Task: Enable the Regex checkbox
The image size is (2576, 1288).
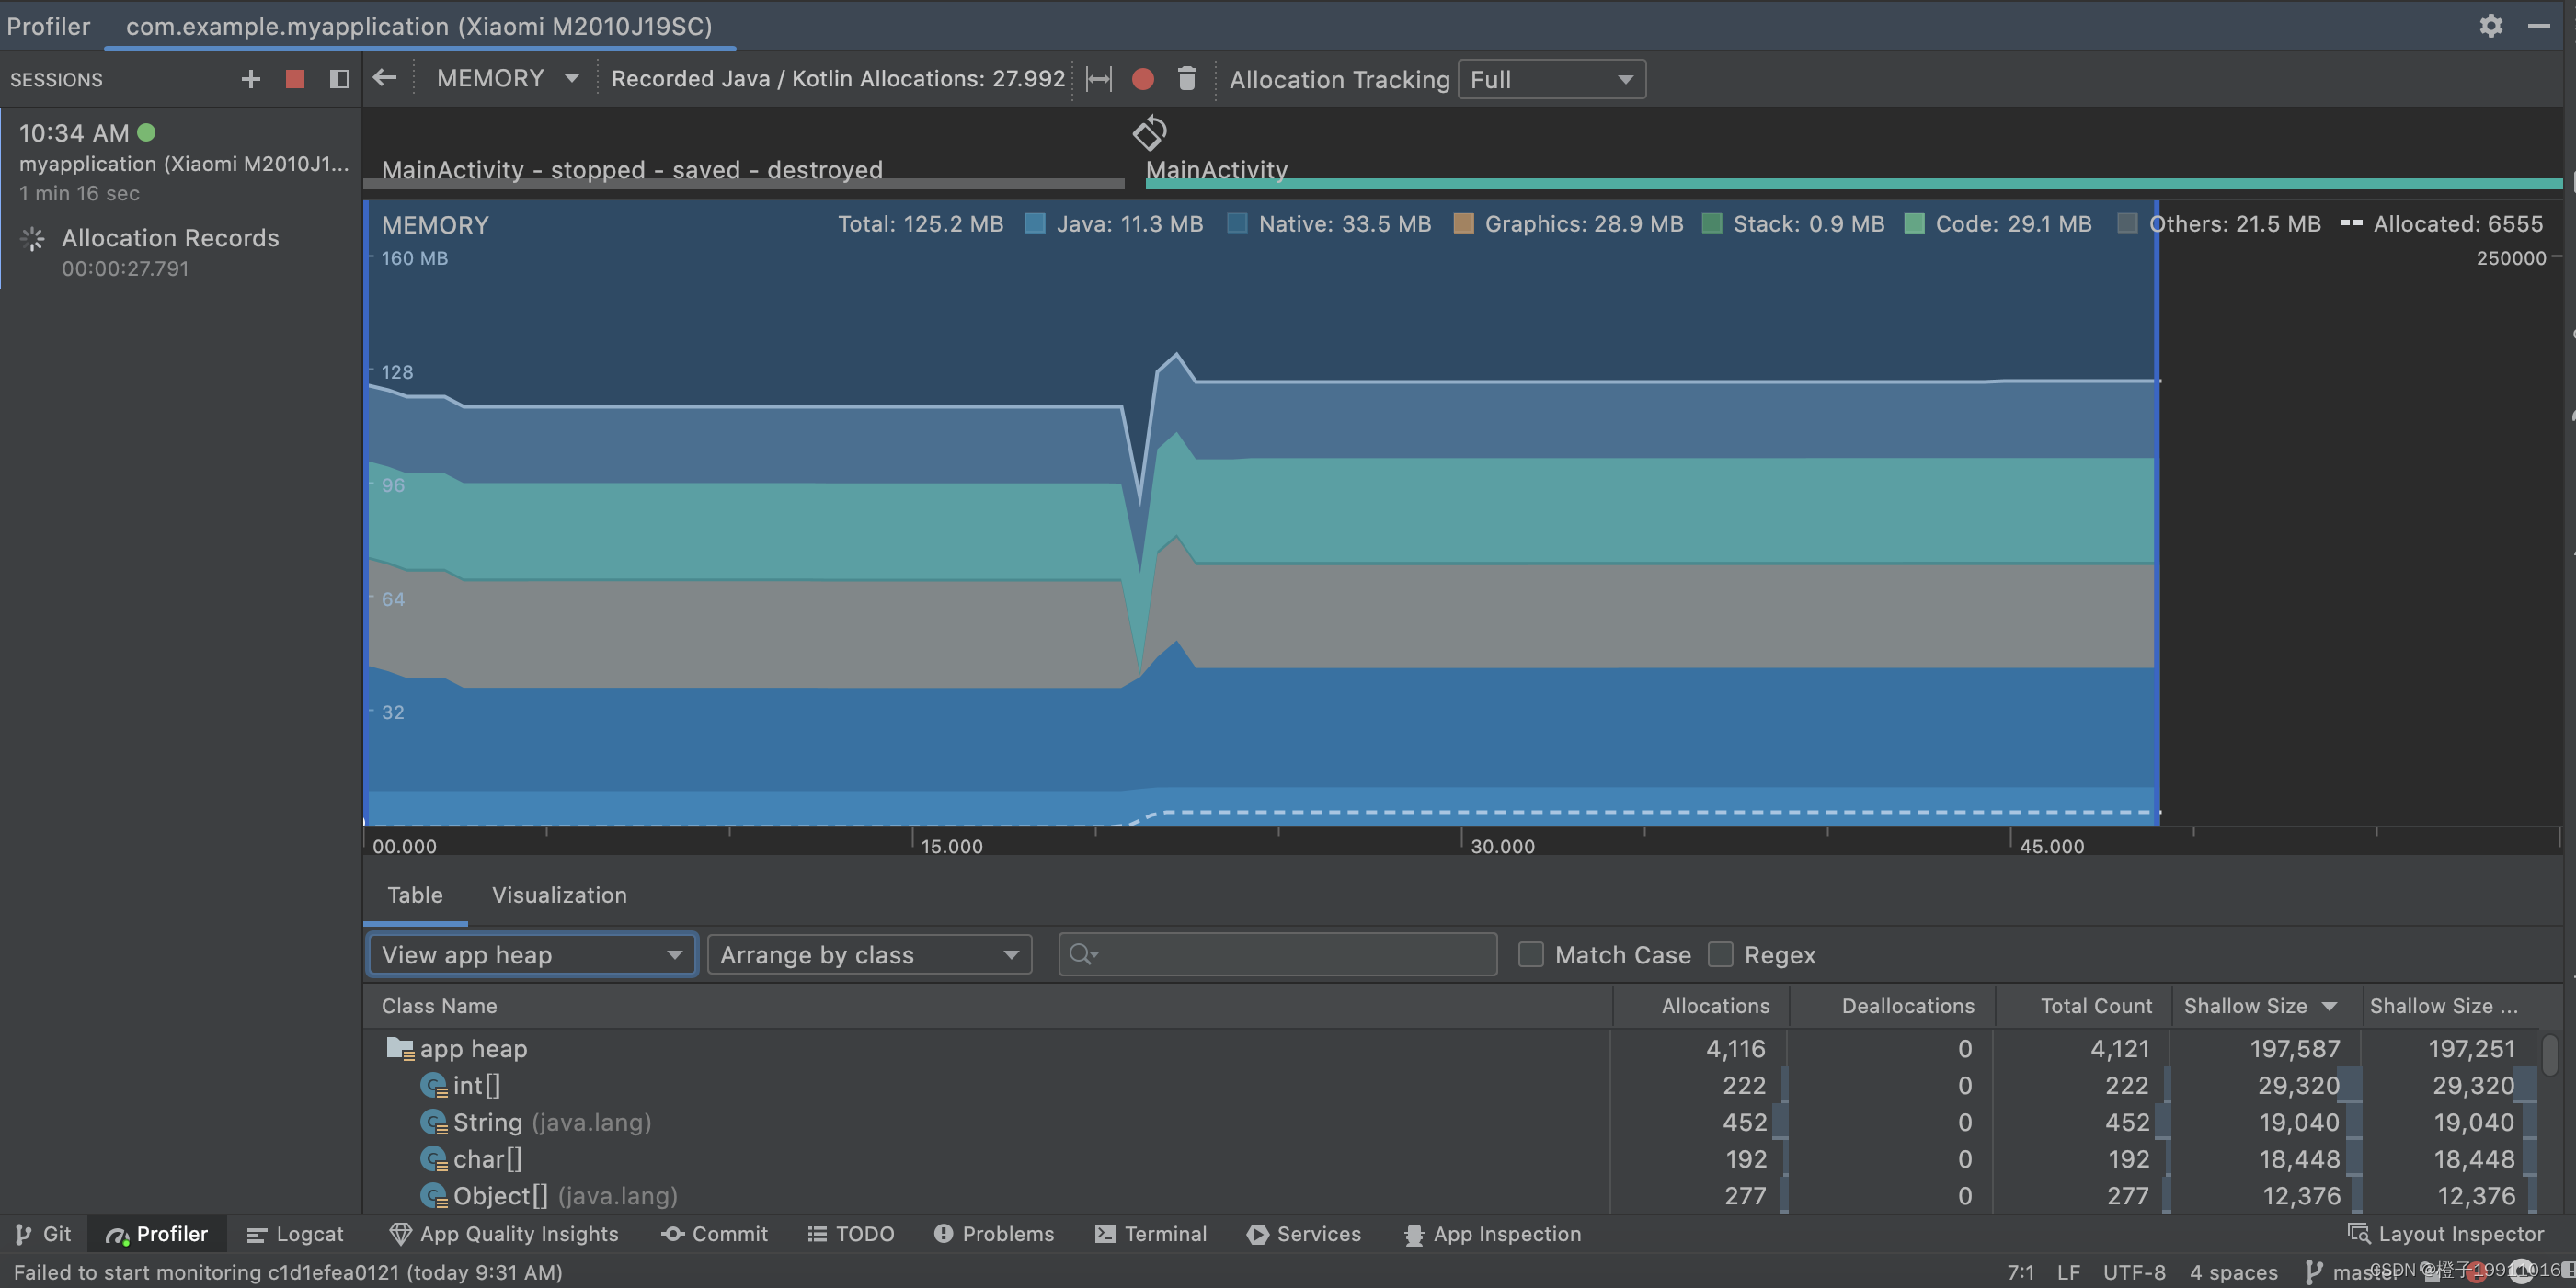Action: (x=1720, y=954)
